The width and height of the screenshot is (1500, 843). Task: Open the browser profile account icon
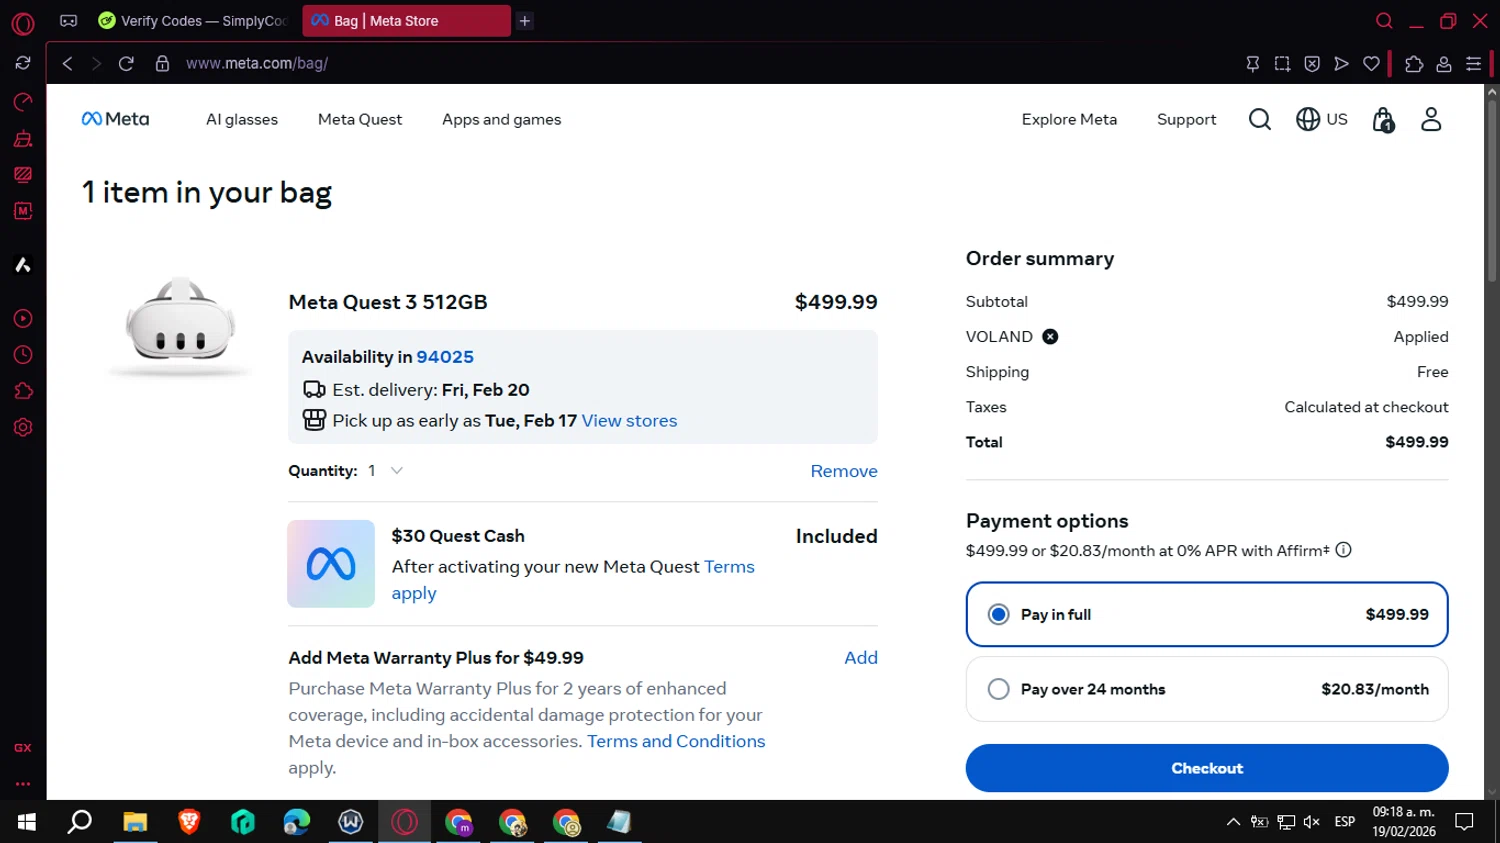1444,63
